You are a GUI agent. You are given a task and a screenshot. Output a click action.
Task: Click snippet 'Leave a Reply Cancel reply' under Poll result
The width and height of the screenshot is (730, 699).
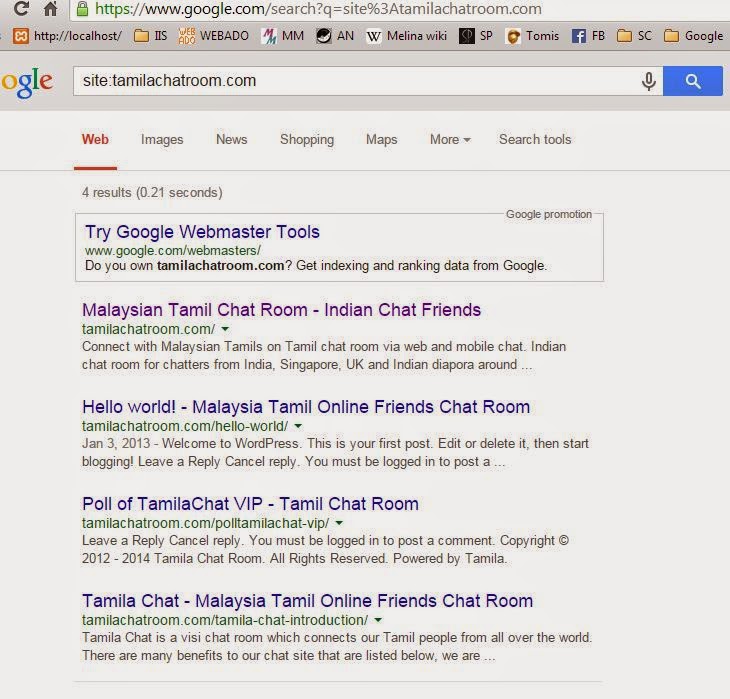tap(162, 541)
